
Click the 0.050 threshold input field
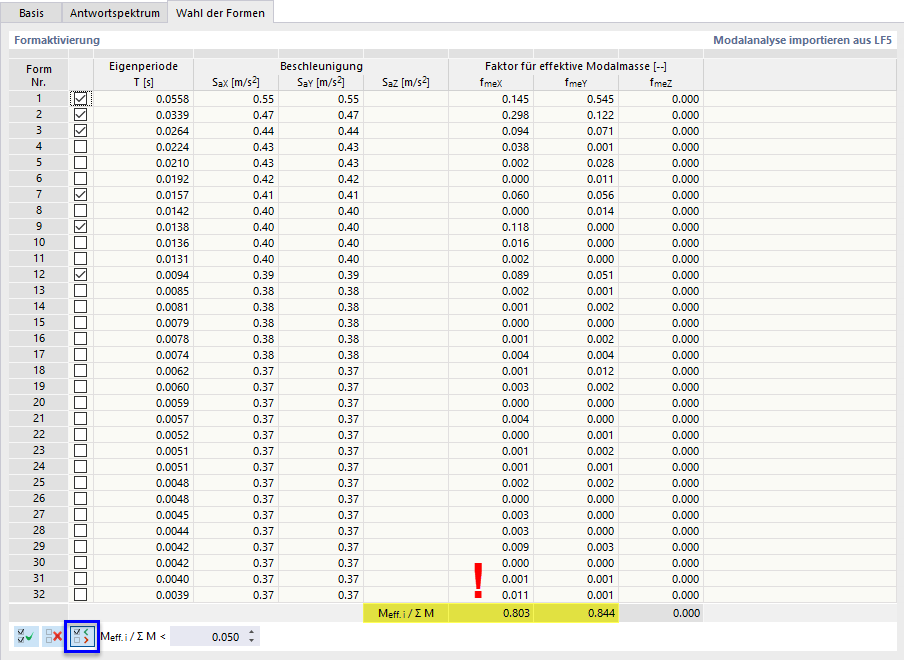click(208, 636)
